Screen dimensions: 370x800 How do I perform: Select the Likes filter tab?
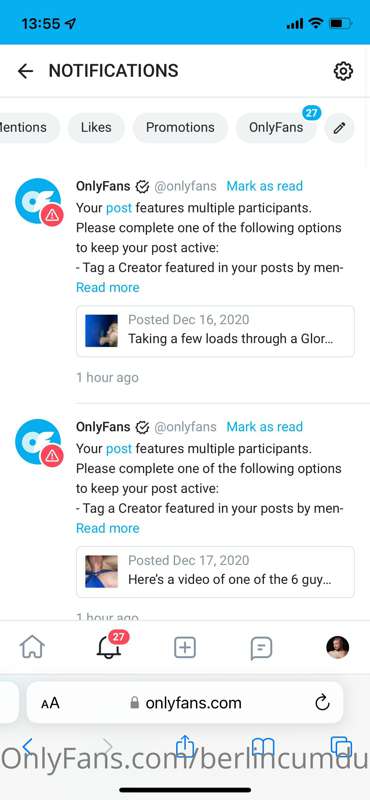click(x=96, y=128)
